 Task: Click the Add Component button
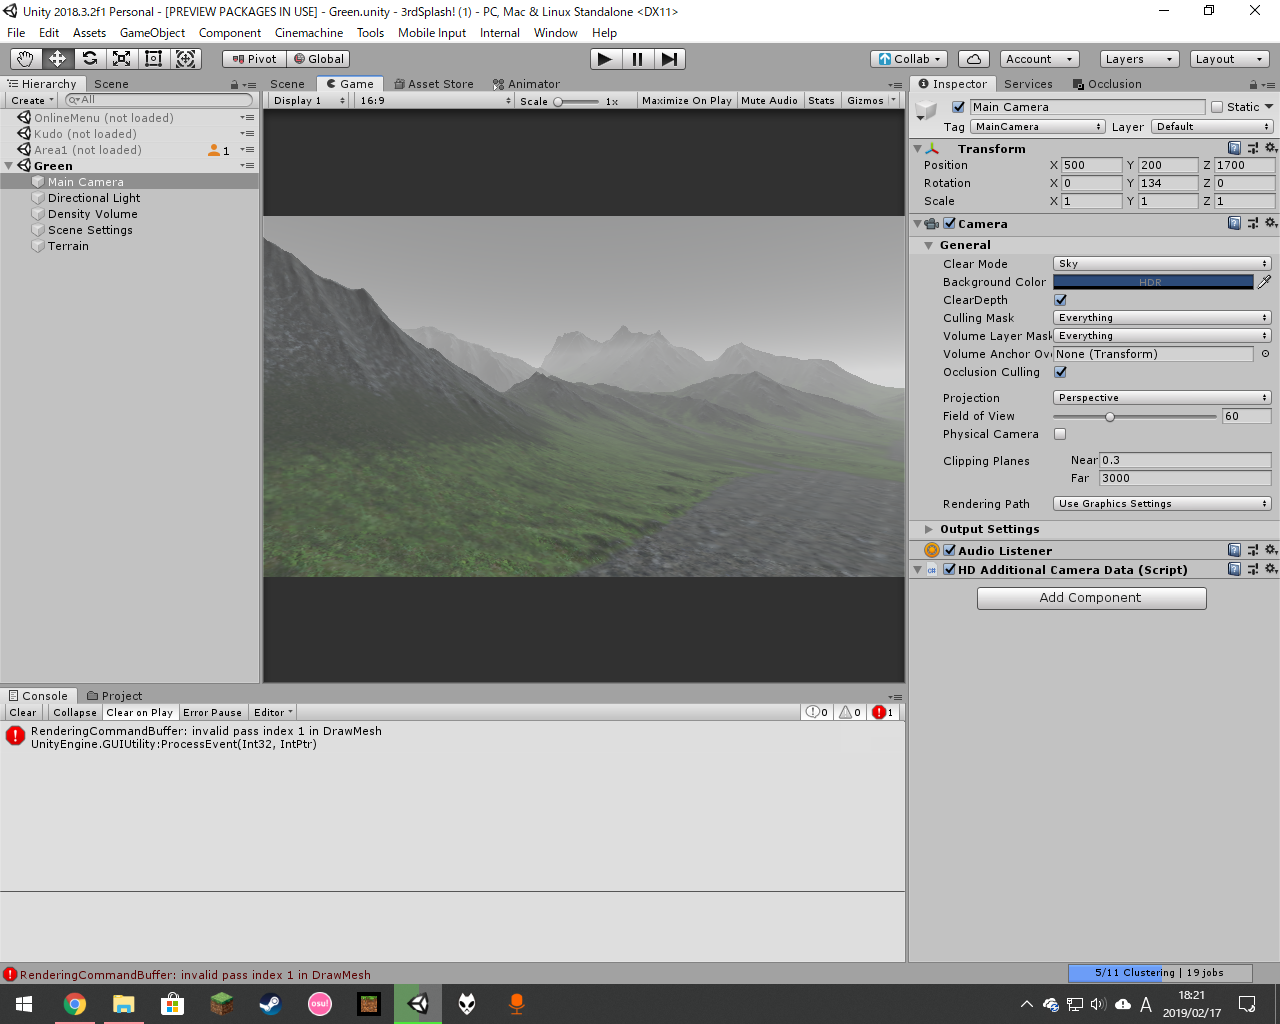coord(1091,598)
